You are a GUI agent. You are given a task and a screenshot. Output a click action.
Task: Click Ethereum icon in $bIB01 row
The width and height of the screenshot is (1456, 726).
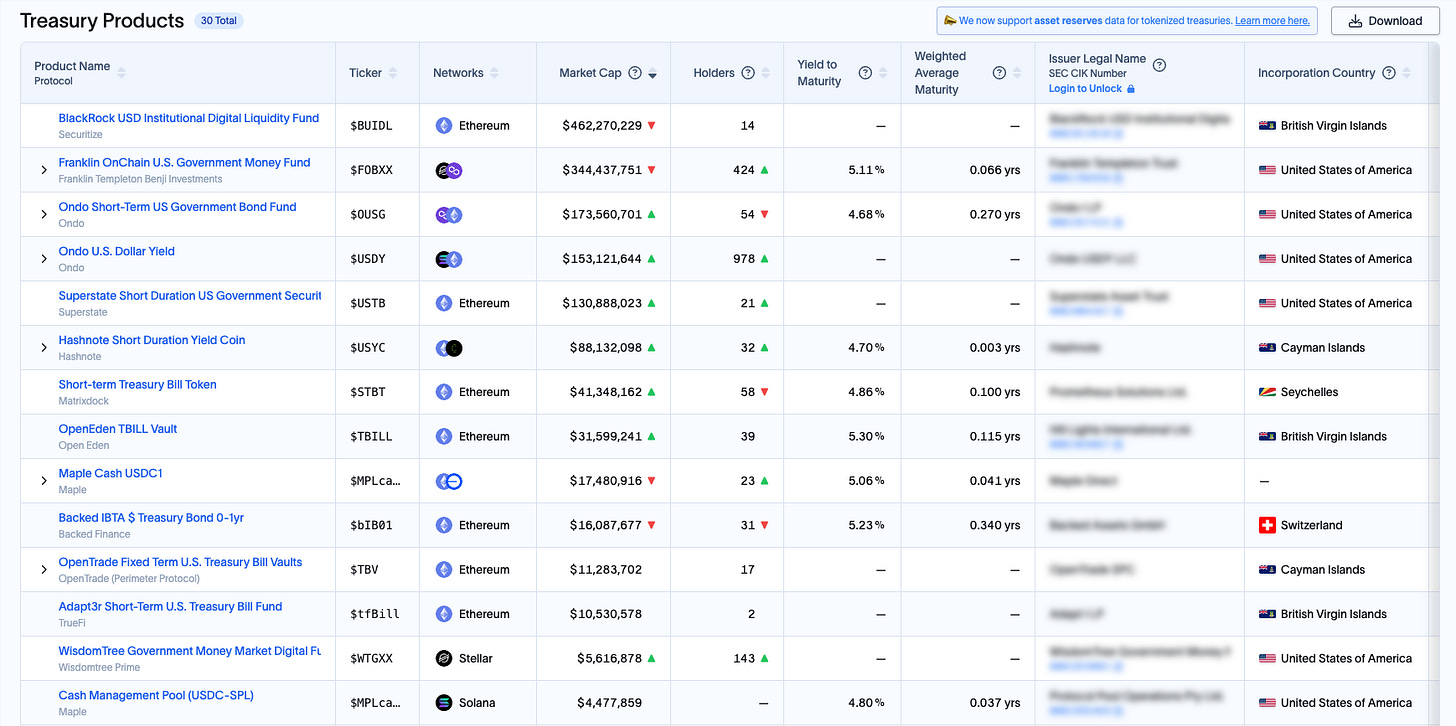[444, 525]
